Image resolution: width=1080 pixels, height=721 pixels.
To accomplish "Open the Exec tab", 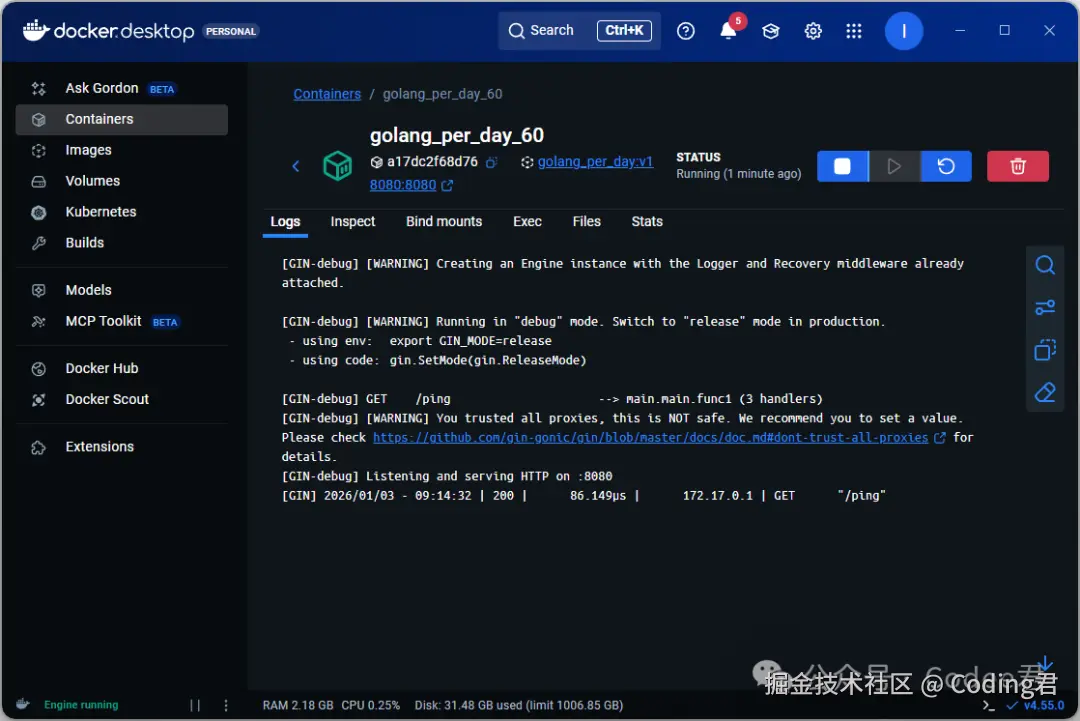I will coord(527,222).
